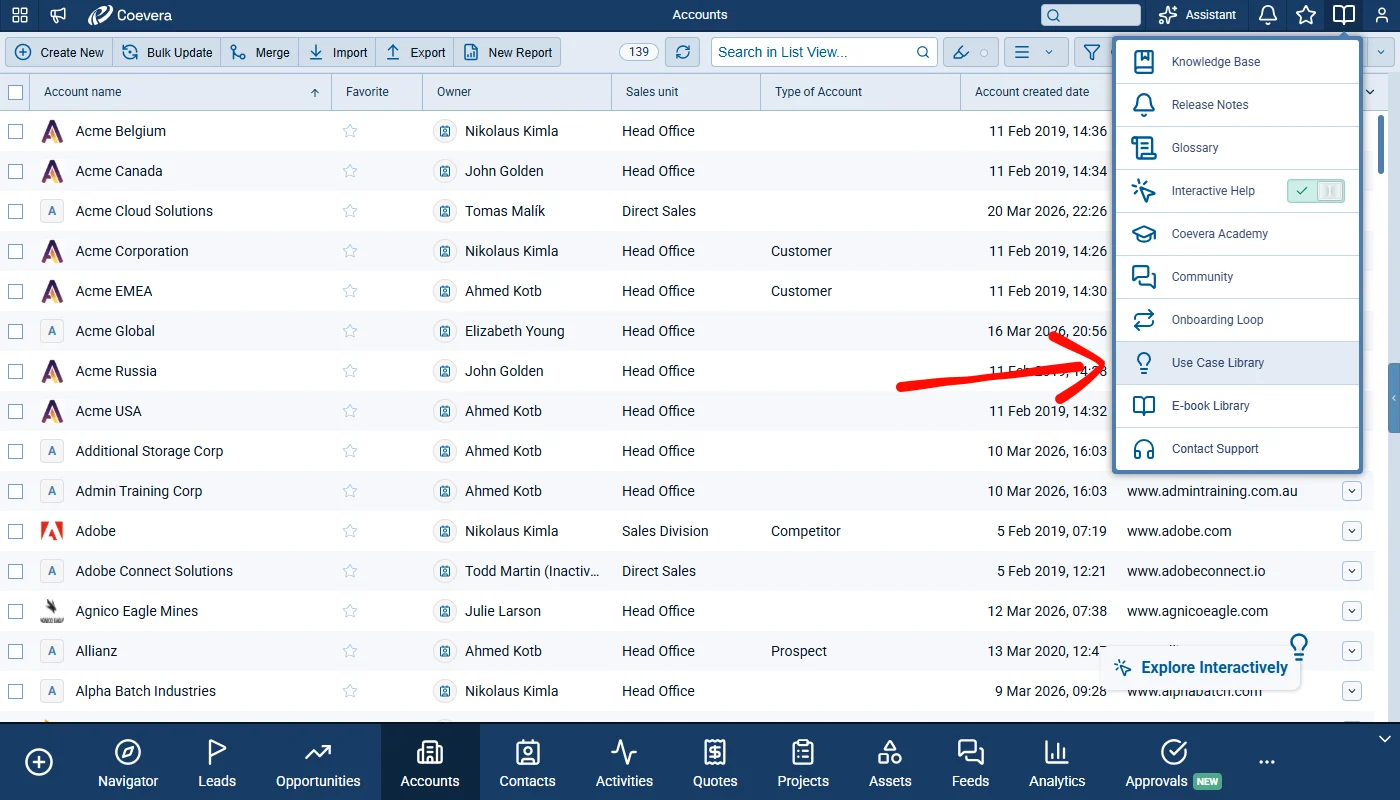
Task: Open Analytics in bottom navigation
Action: click(1057, 762)
